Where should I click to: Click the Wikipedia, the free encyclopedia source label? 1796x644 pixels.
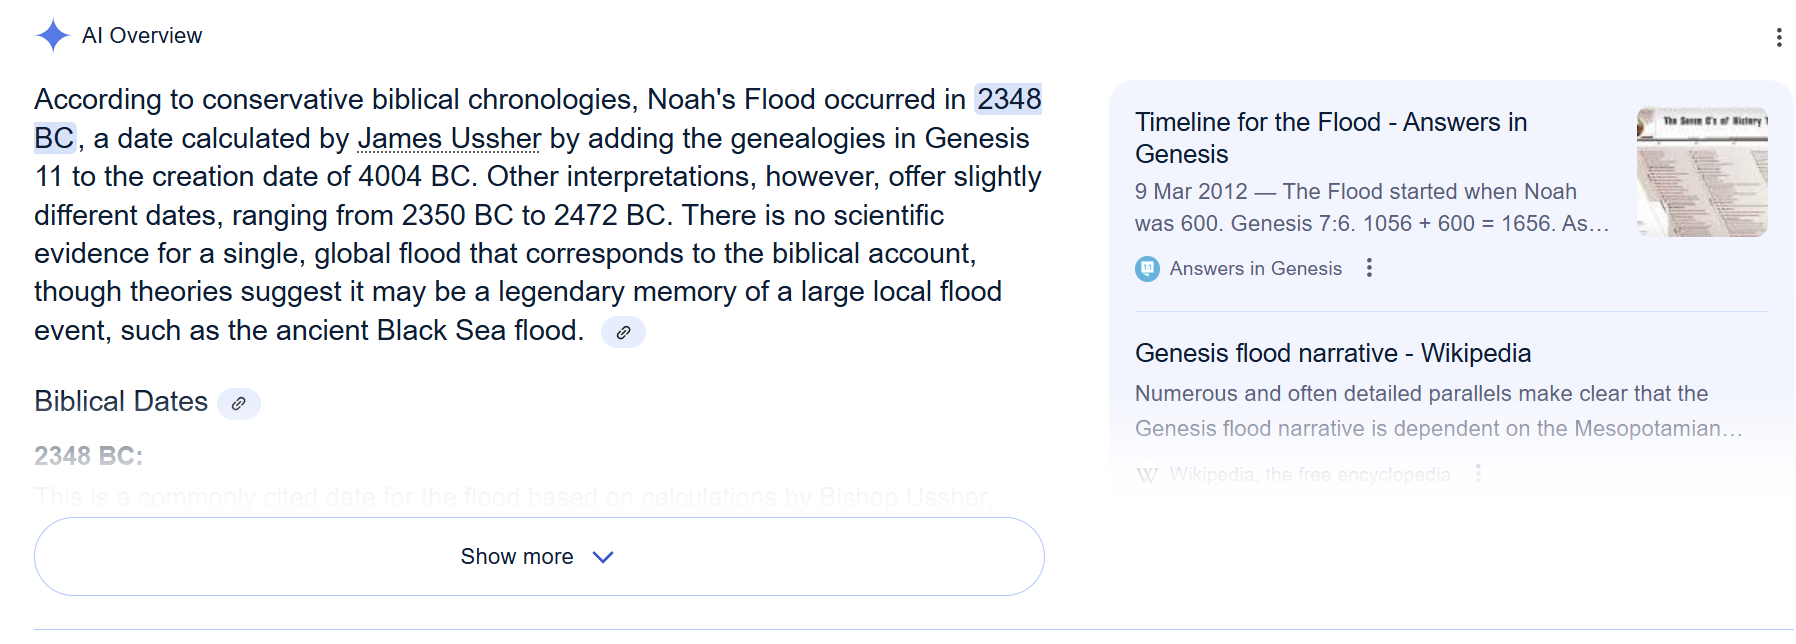click(x=1309, y=475)
